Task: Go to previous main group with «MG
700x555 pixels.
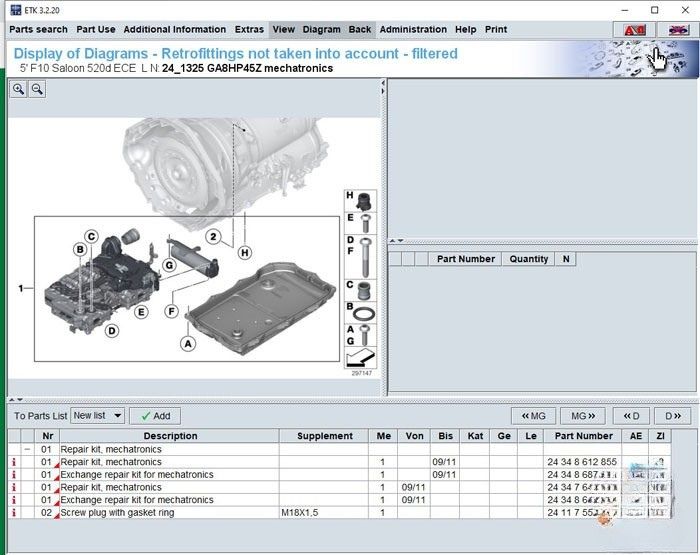Action: [x=532, y=415]
